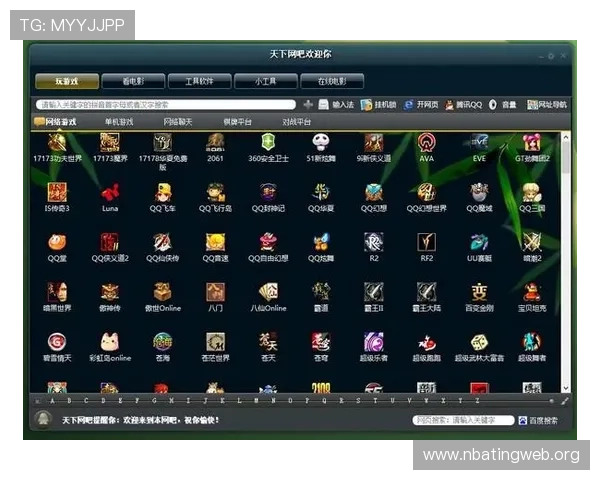Viewport: 600px width, 480px height.
Task: Open the Luna game icon
Action: click(110, 198)
